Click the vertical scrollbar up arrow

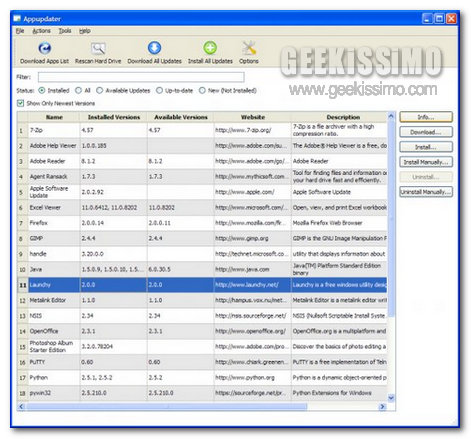(391, 116)
